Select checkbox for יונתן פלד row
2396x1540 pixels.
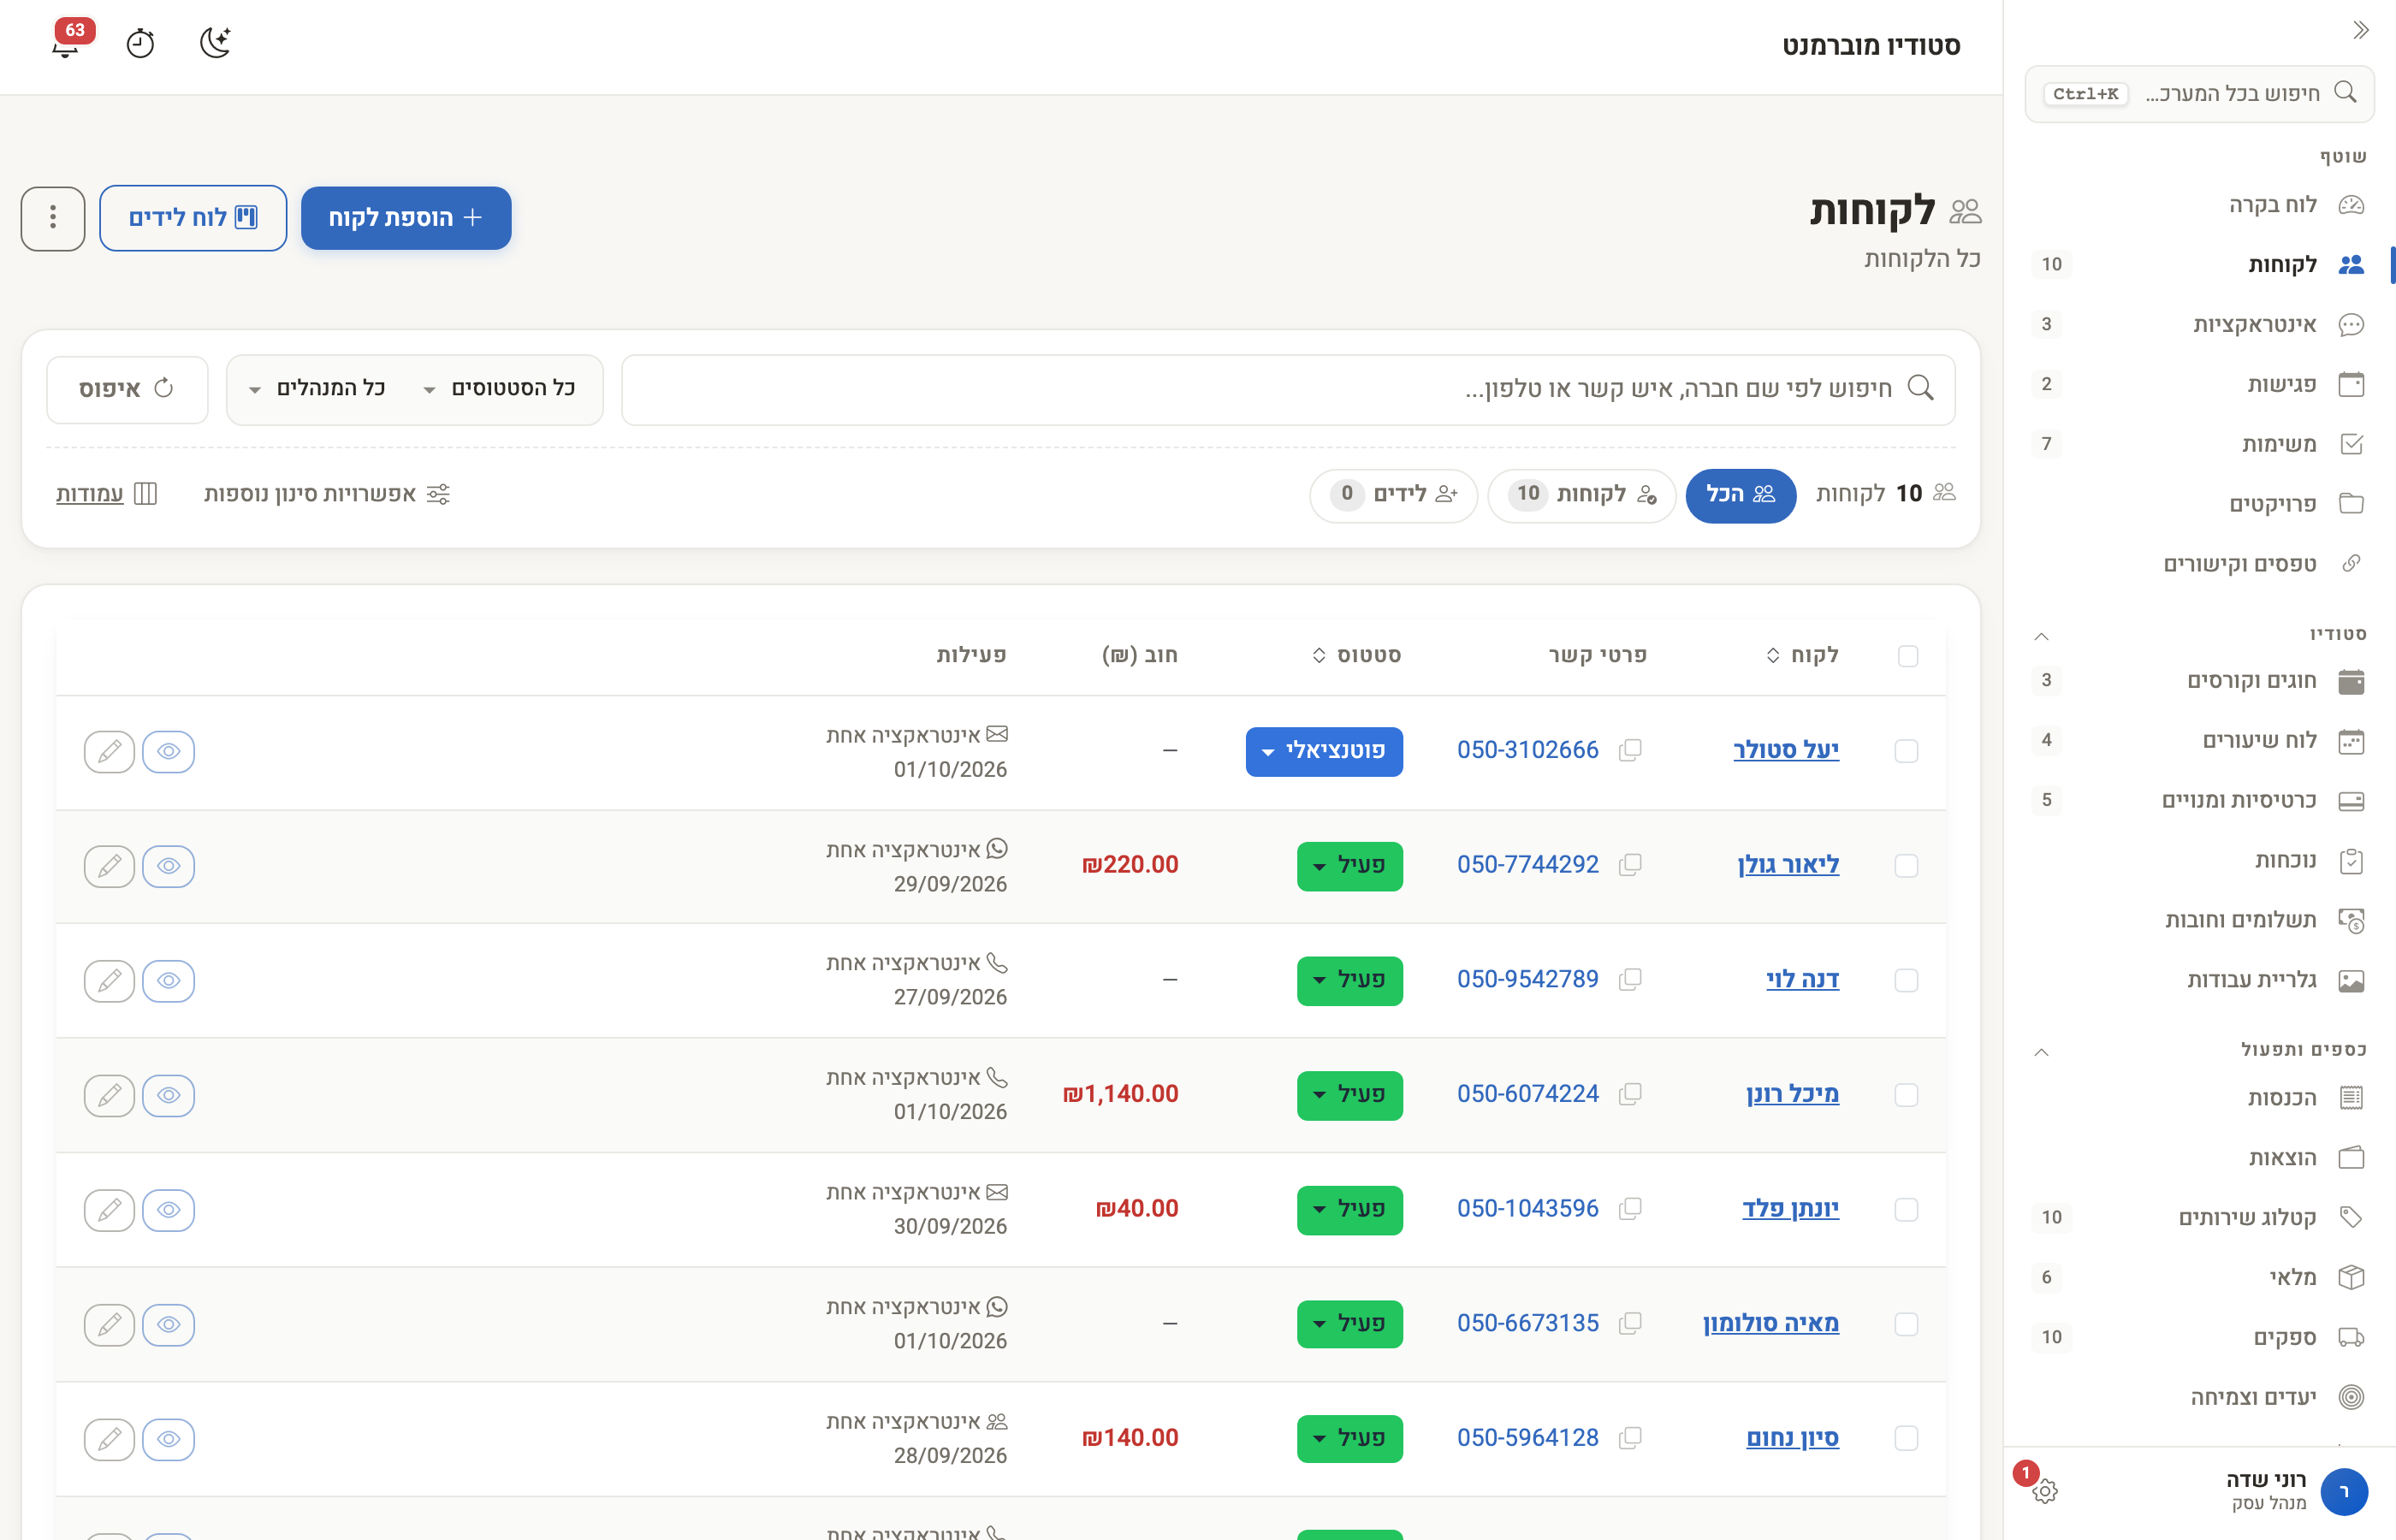click(1907, 1210)
